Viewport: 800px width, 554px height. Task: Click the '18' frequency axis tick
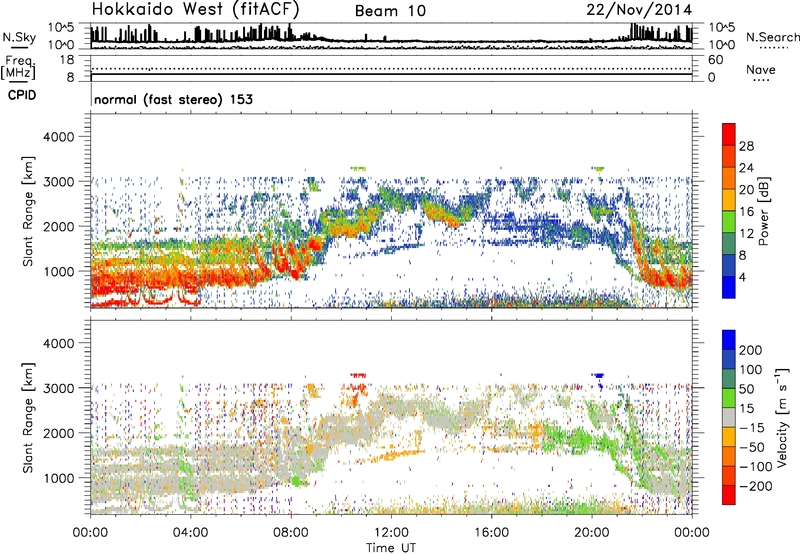(67, 60)
